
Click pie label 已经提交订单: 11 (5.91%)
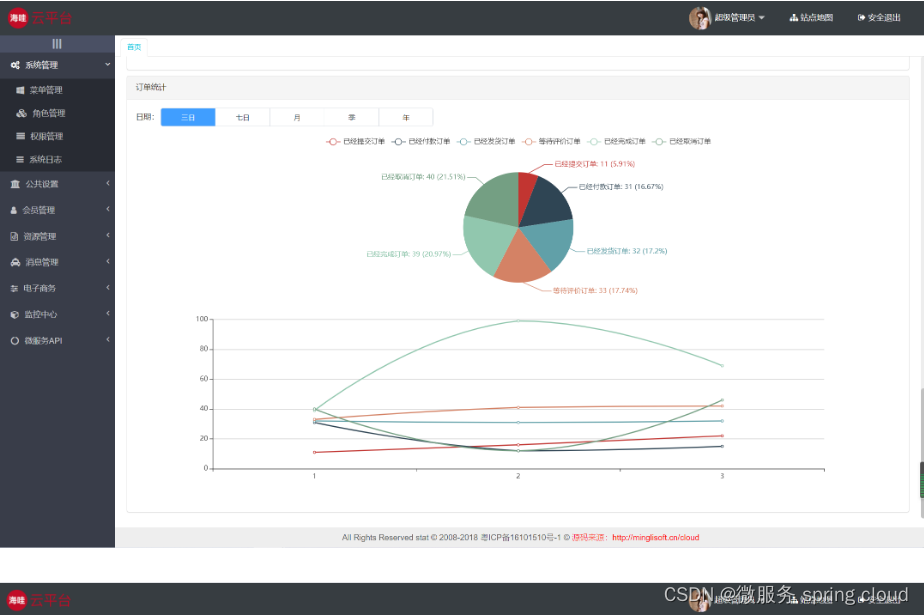point(595,164)
